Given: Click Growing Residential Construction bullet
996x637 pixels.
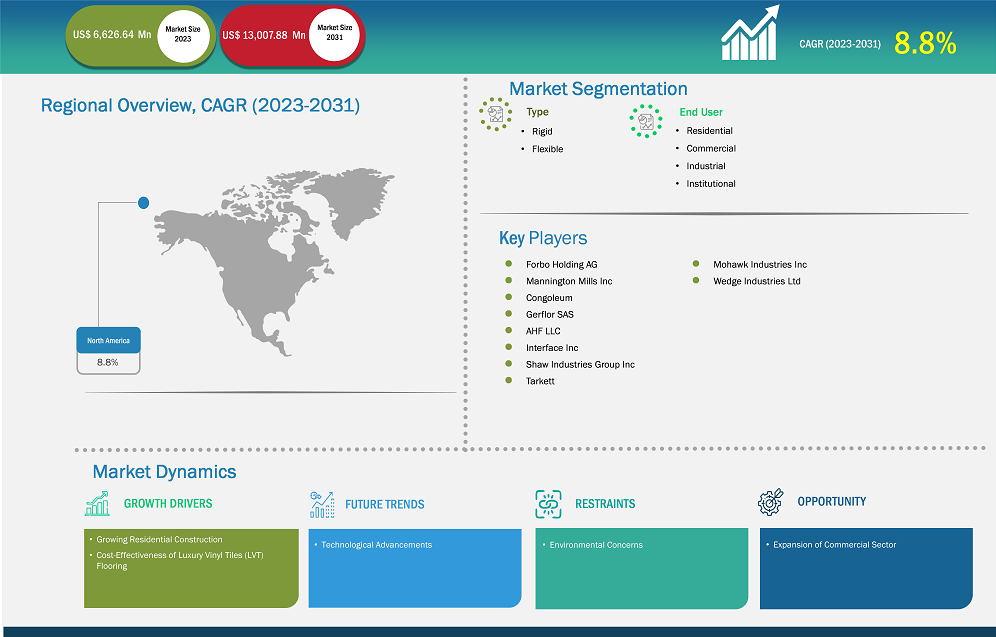Looking at the screenshot, I should [159, 539].
